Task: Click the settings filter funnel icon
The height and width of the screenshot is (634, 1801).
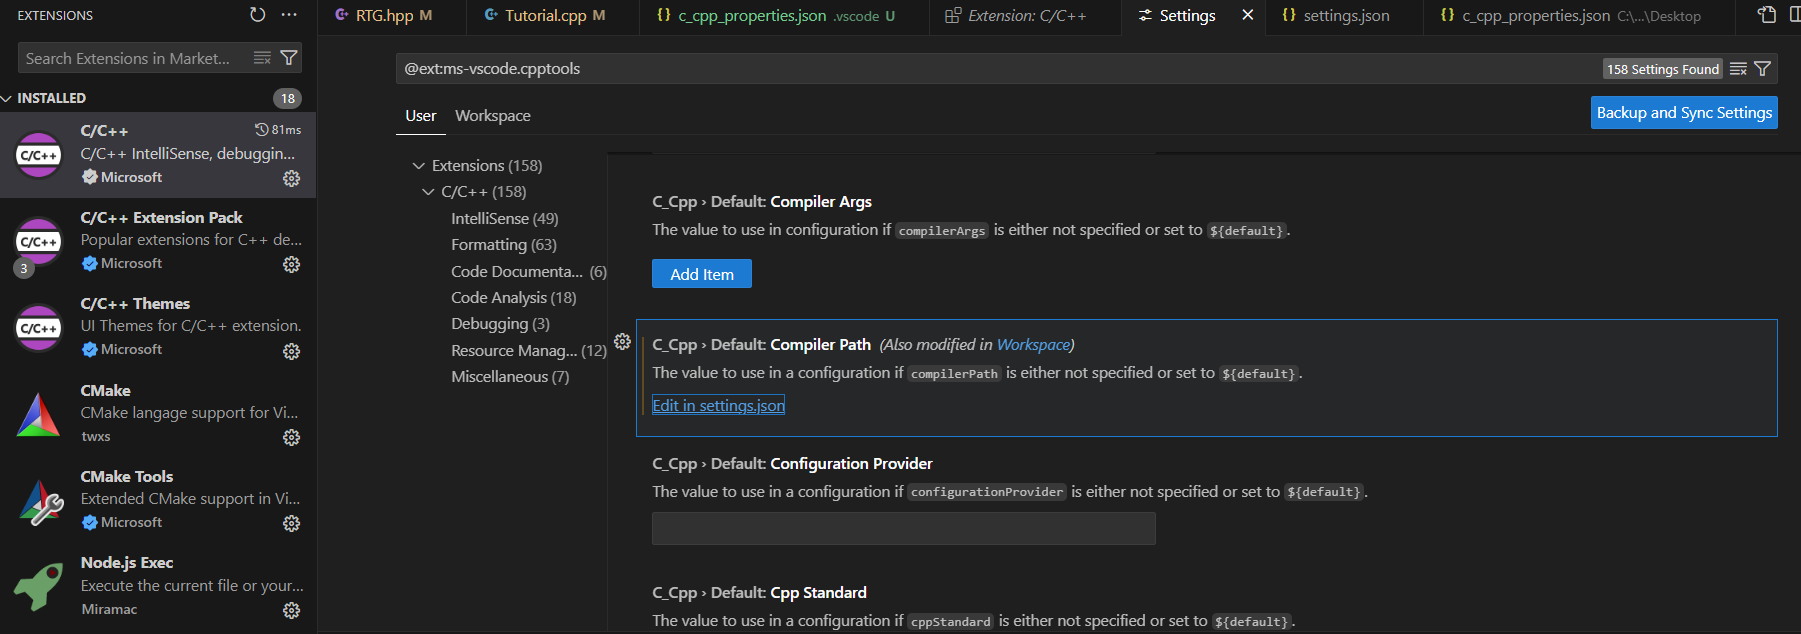Action: [x=1763, y=69]
